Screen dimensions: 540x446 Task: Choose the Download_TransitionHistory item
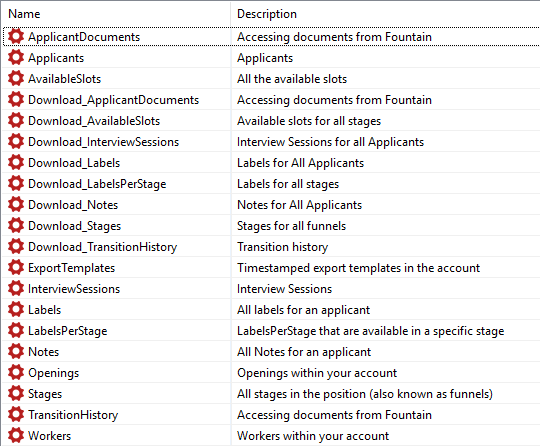[x=102, y=247]
